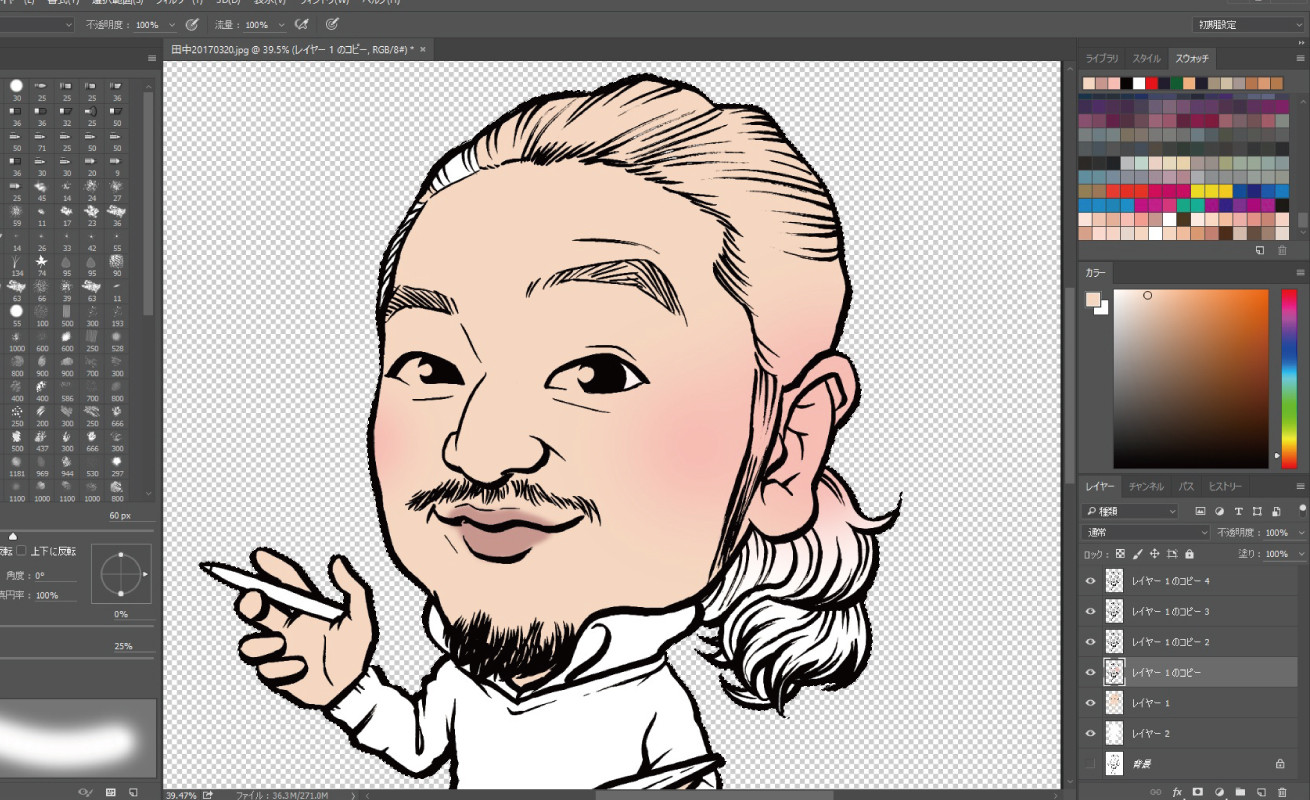
Task: Open layer fill 塗り dropdown arrow
Action: [x=1300, y=554]
